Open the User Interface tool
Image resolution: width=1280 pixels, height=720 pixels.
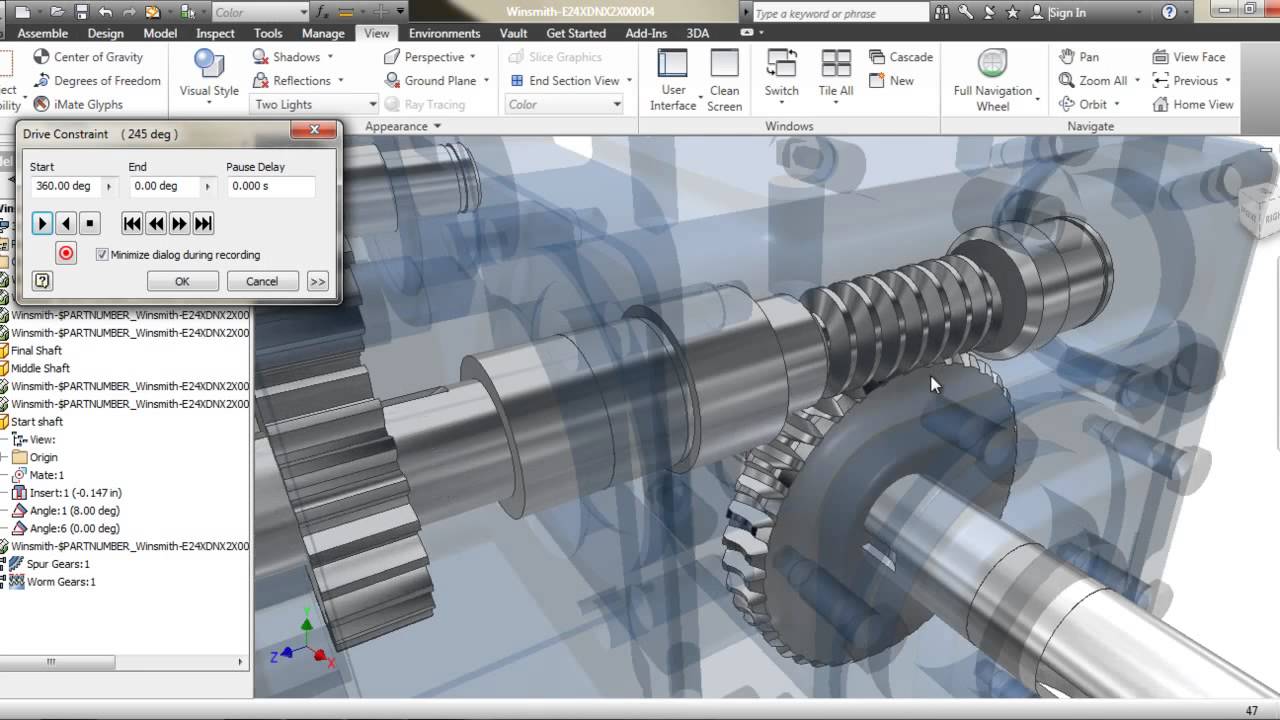pyautogui.click(x=673, y=80)
